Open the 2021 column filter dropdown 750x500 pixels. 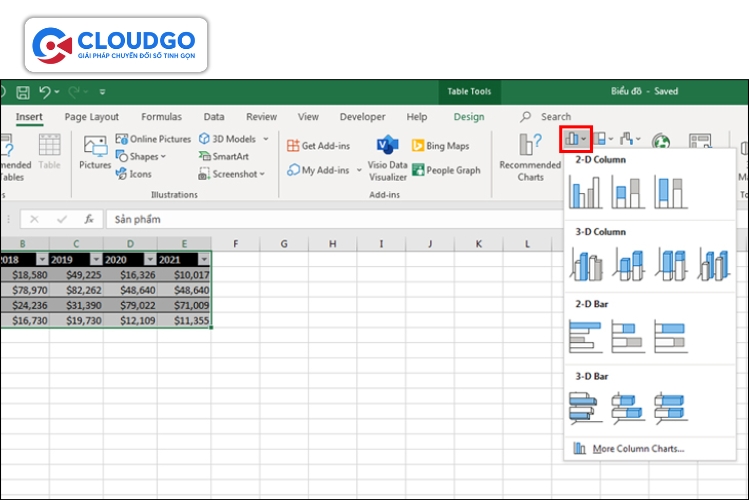(x=204, y=259)
